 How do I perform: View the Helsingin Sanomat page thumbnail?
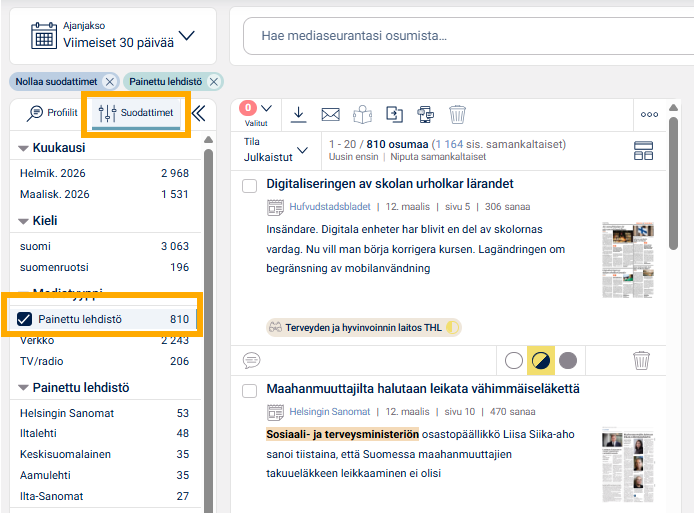(x=628, y=465)
